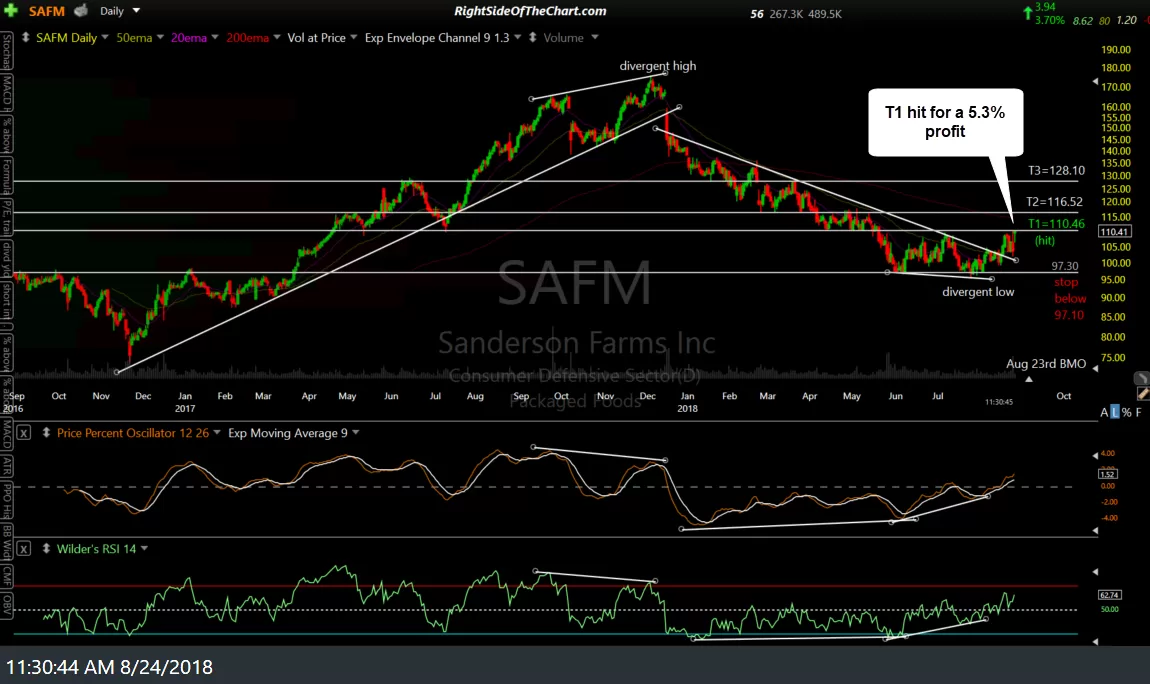The image size is (1150, 684).
Task: Click the gray curved tab icon above the pencil
Action: [1141, 378]
